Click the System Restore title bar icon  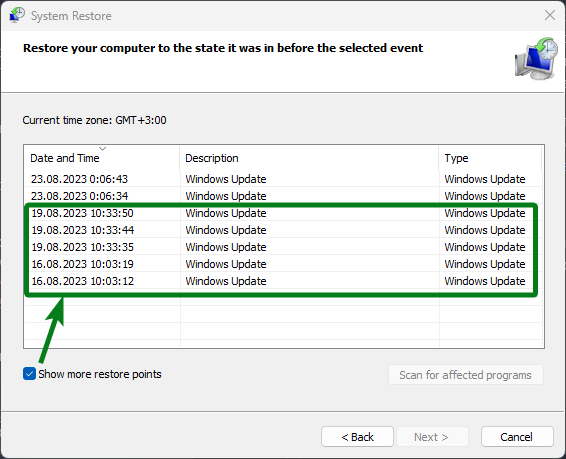coord(17,15)
